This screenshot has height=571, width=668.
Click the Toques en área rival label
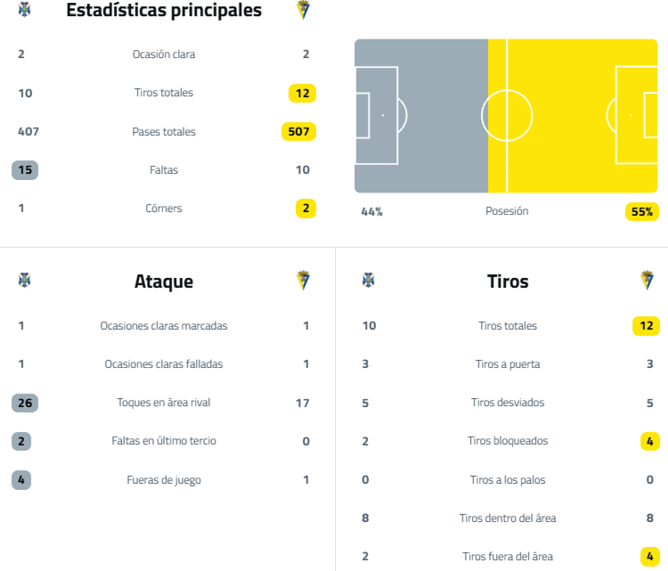tap(164, 403)
